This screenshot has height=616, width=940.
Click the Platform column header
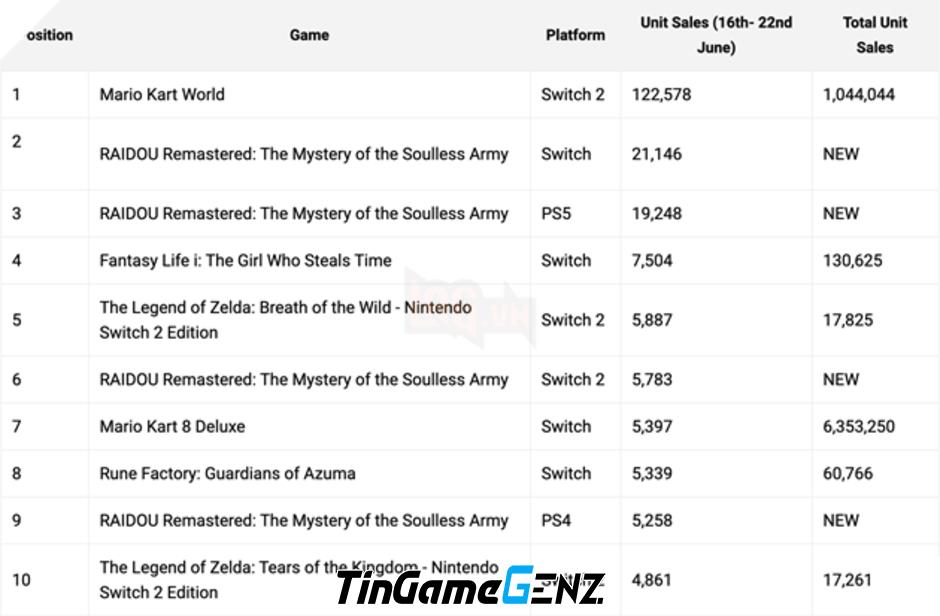(x=575, y=35)
